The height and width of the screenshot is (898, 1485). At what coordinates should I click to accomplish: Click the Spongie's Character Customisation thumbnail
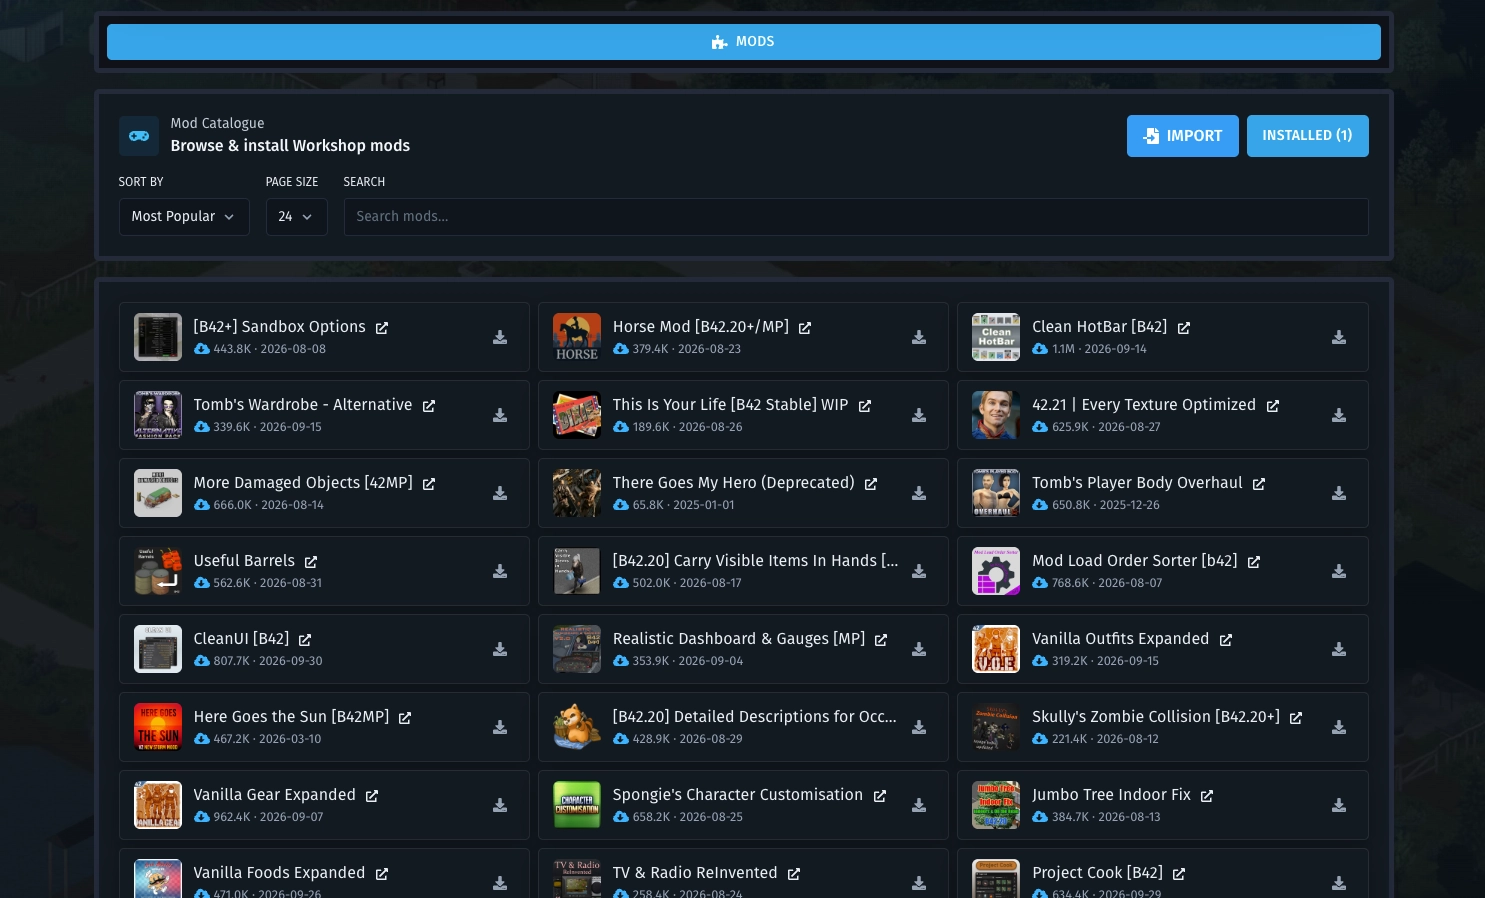[577, 805]
